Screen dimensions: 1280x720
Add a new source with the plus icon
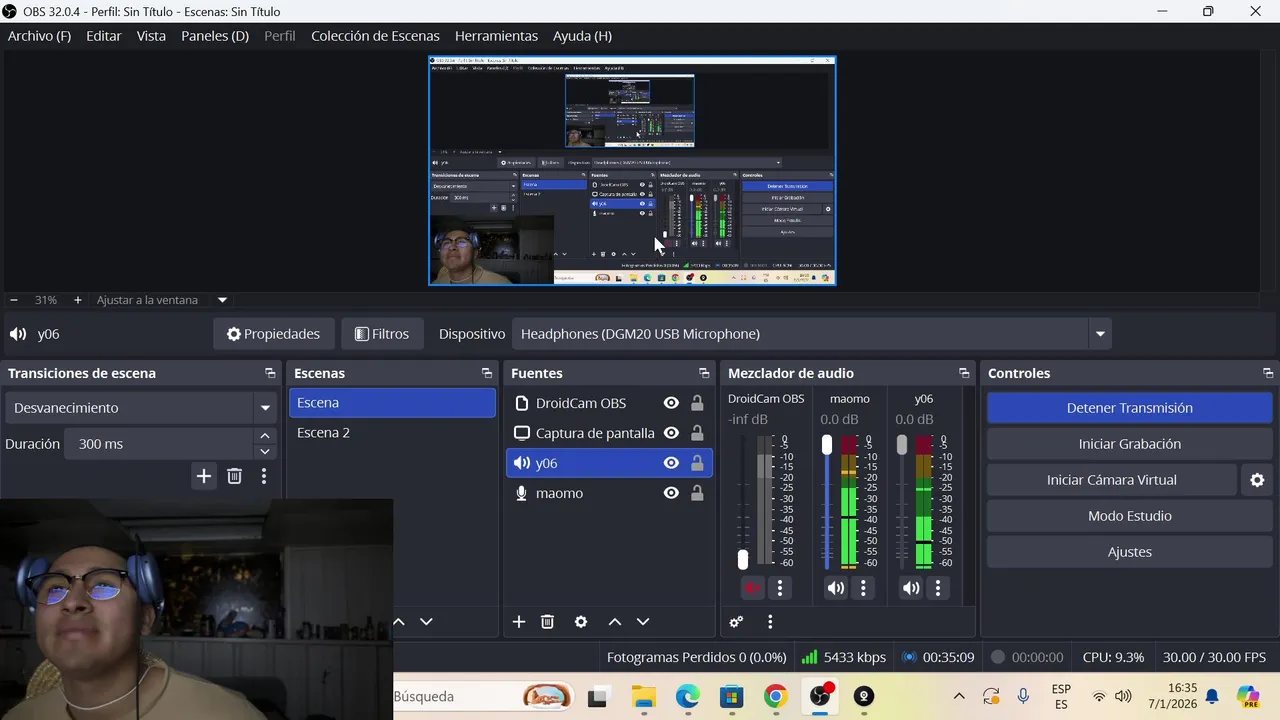(518, 622)
